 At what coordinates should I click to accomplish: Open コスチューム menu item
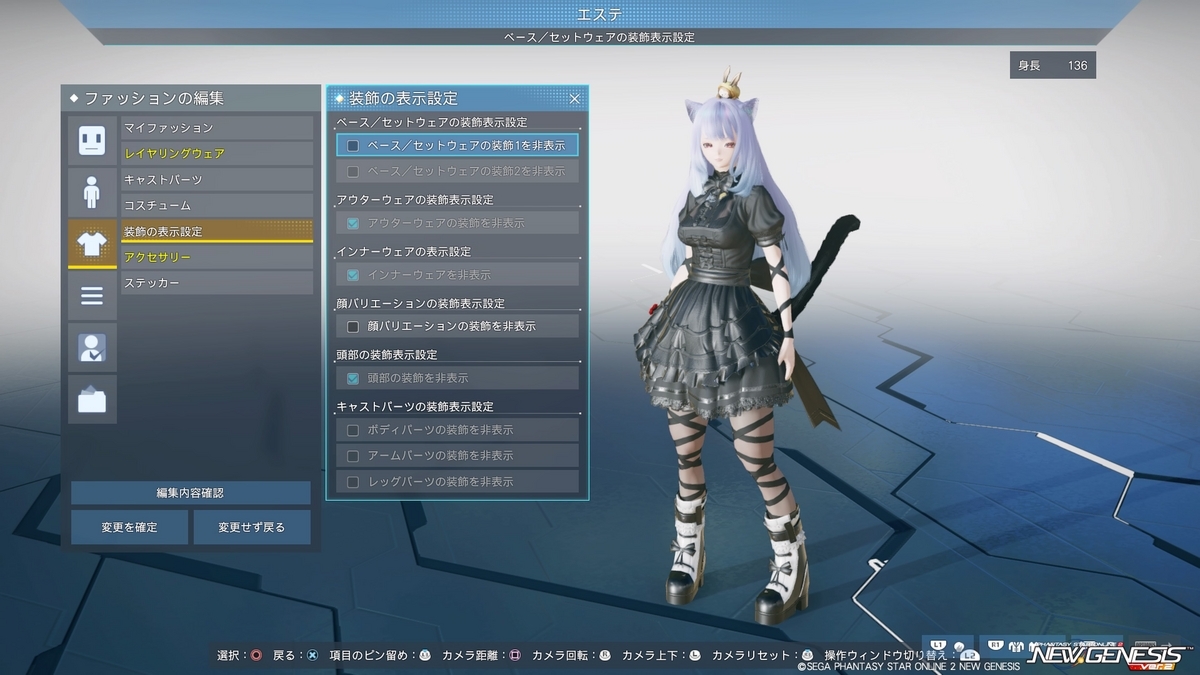[217, 206]
